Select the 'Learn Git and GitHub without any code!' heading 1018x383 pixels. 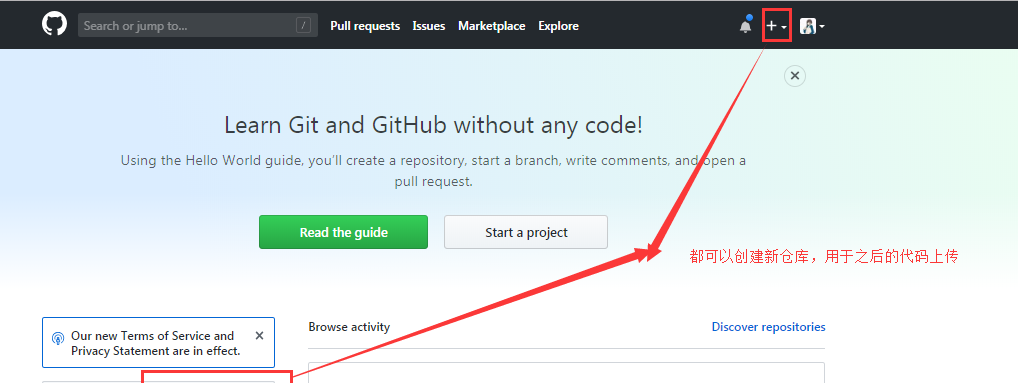pyautogui.click(x=434, y=125)
